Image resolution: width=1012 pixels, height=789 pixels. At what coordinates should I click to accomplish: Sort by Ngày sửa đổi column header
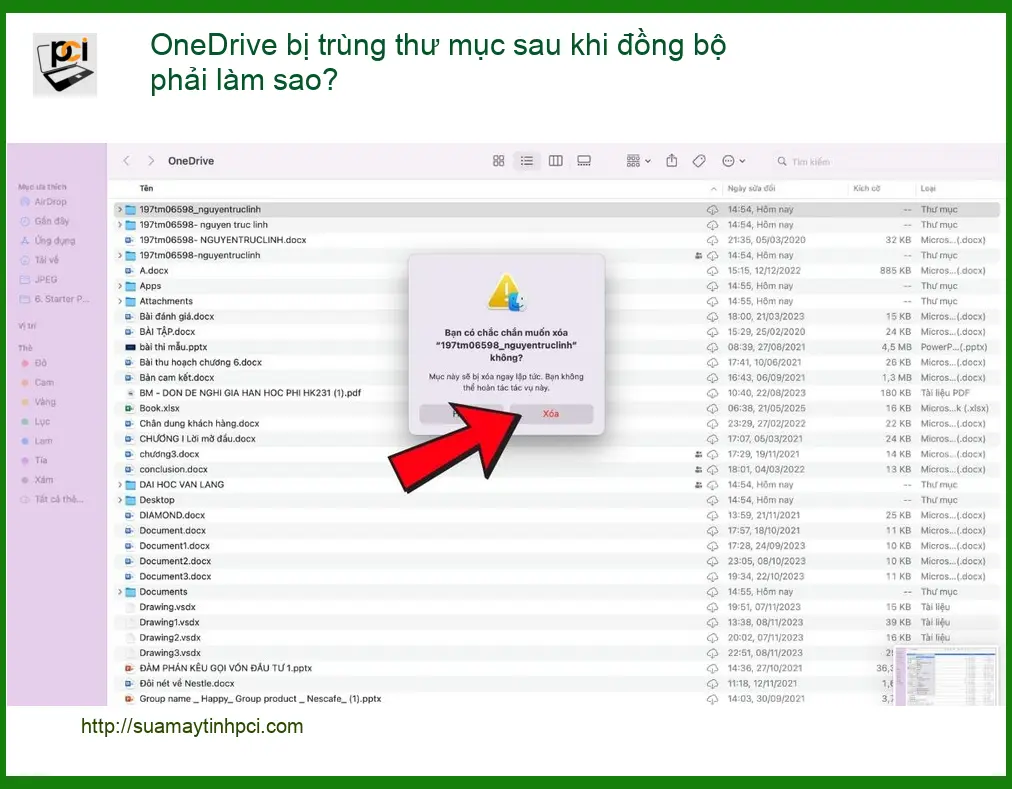pyautogui.click(x=751, y=189)
